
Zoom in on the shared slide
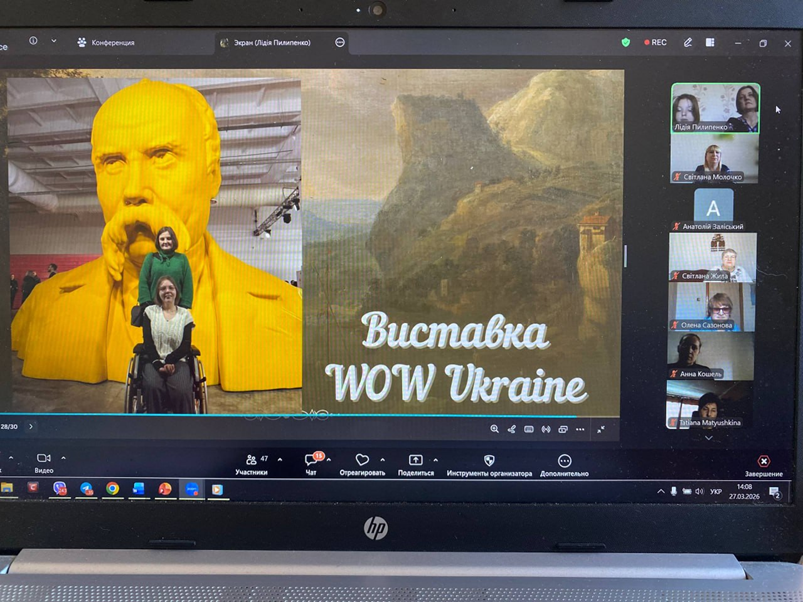pyautogui.click(x=494, y=429)
